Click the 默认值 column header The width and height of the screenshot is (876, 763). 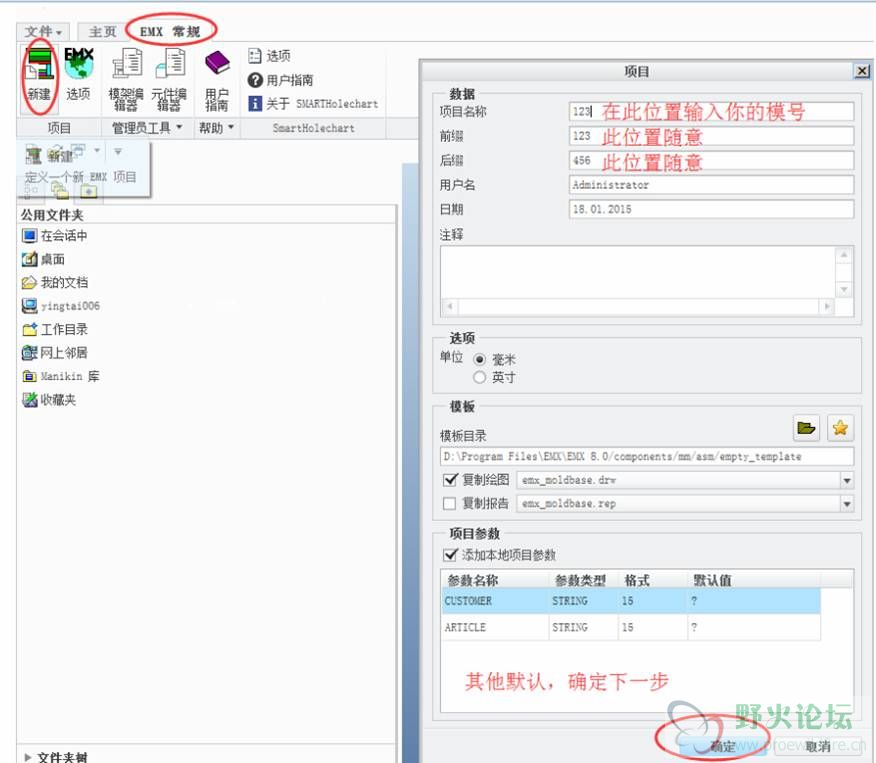754,580
